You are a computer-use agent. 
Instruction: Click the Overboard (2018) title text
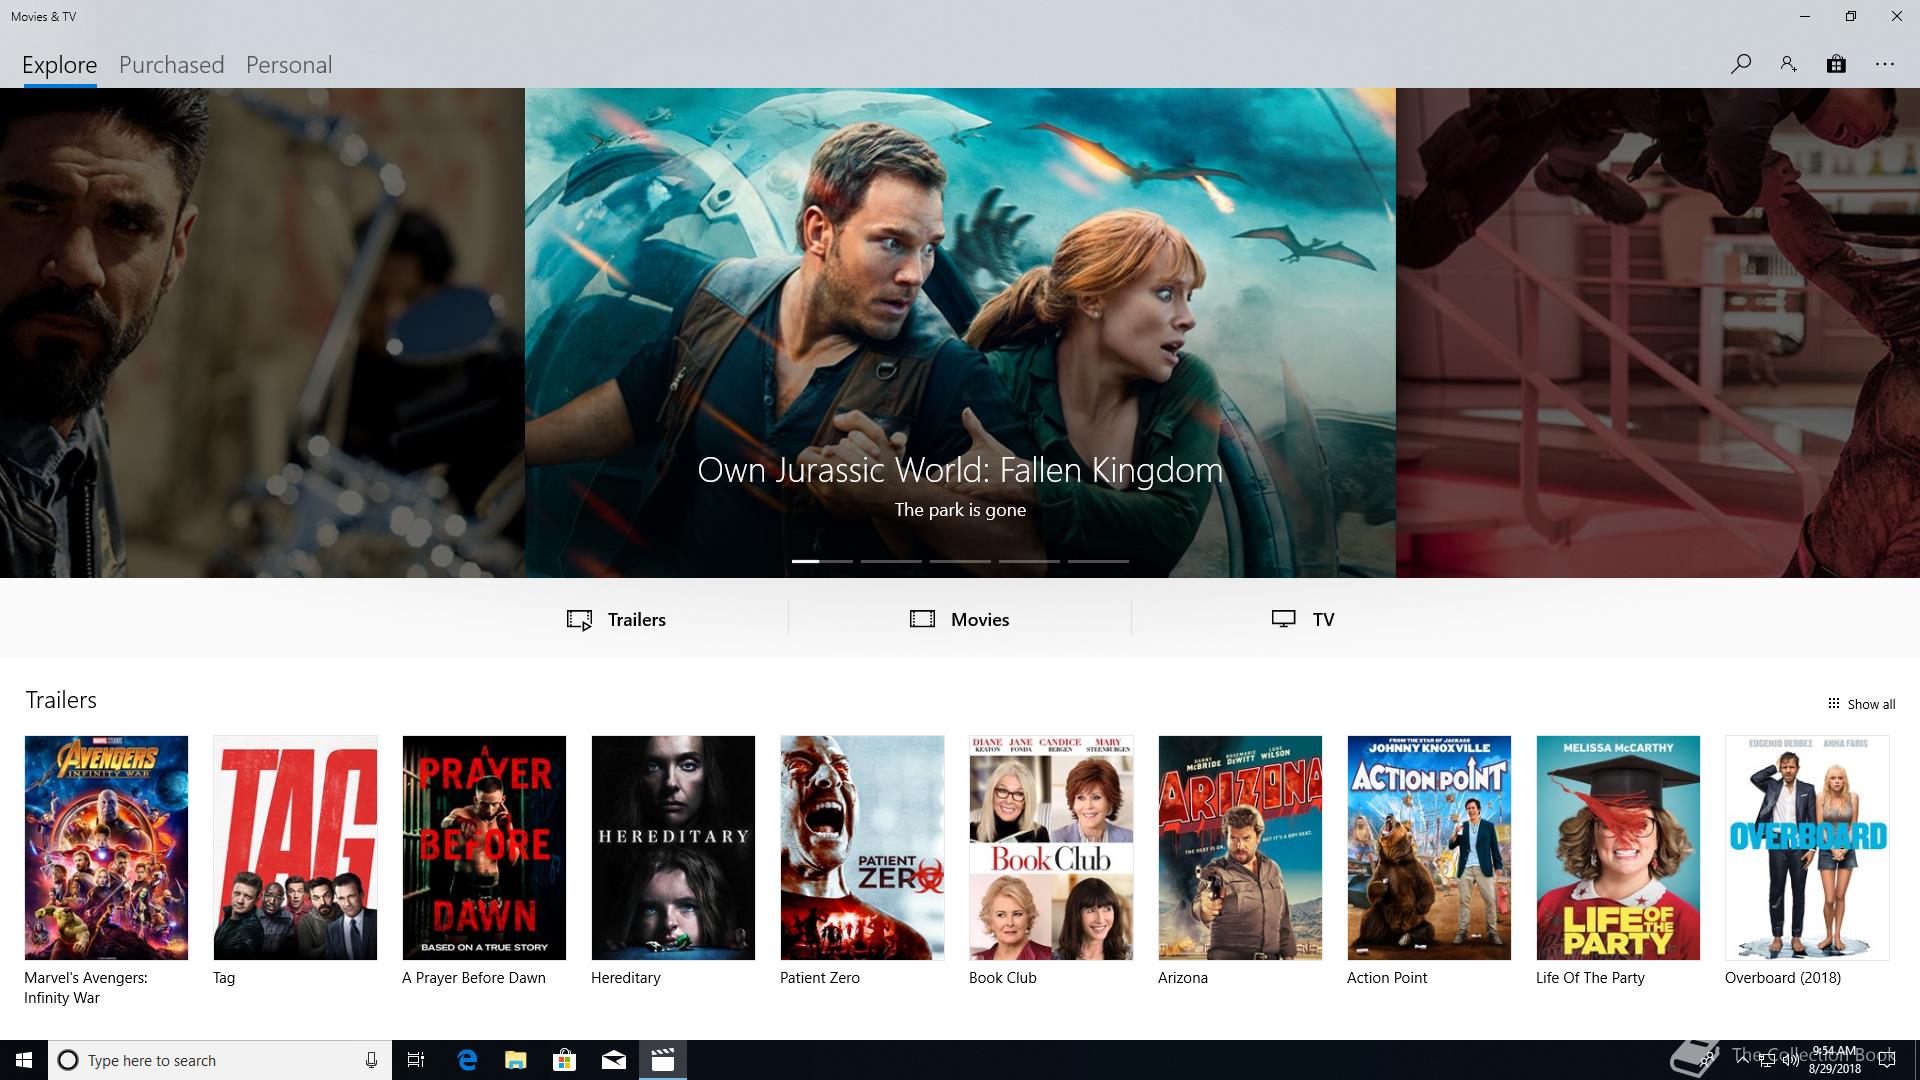tap(1783, 978)
